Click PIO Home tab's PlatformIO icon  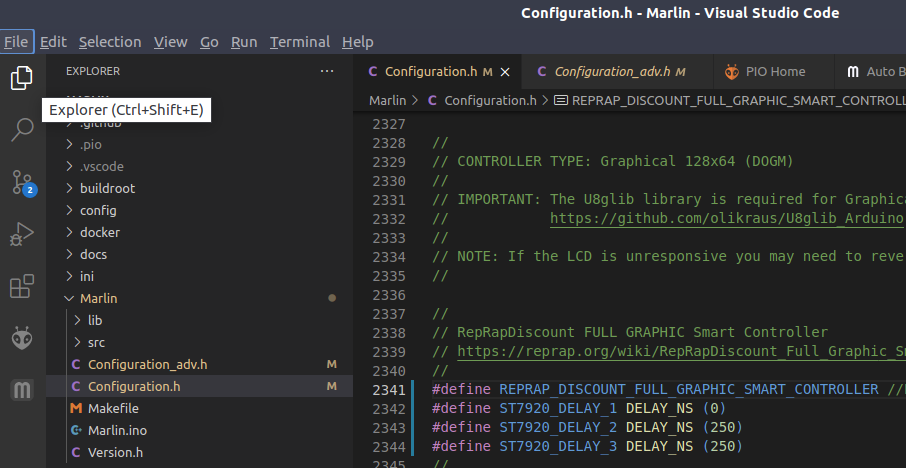tap(732, 72)
